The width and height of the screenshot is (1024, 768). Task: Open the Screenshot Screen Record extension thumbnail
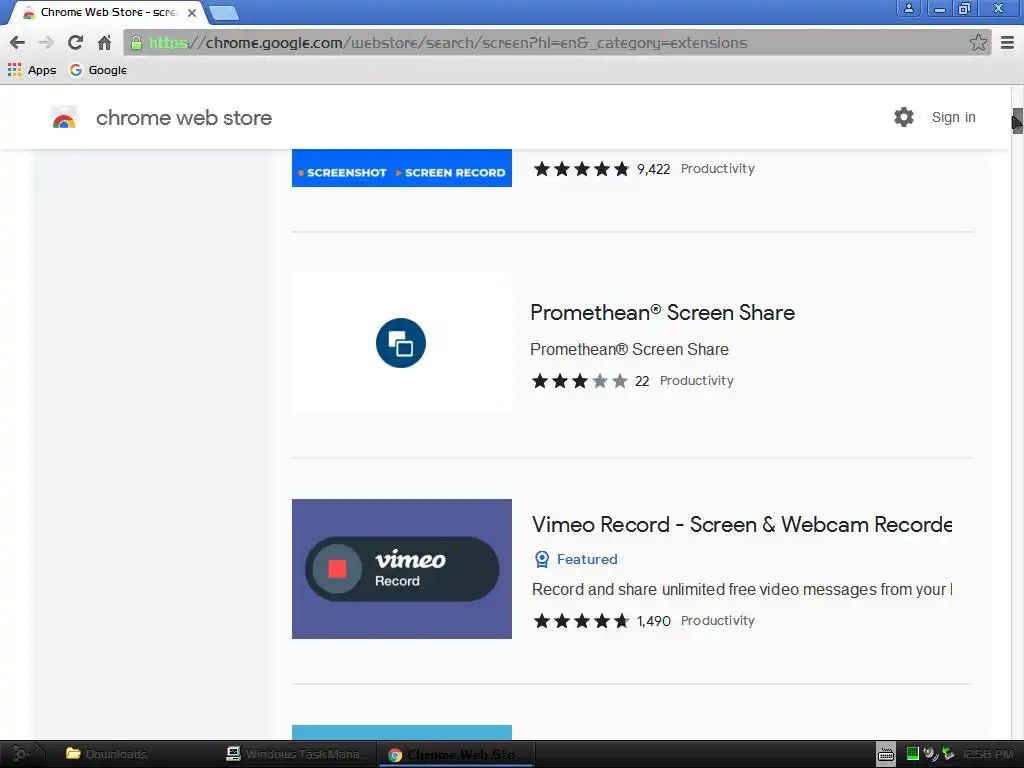pos(402,168)
